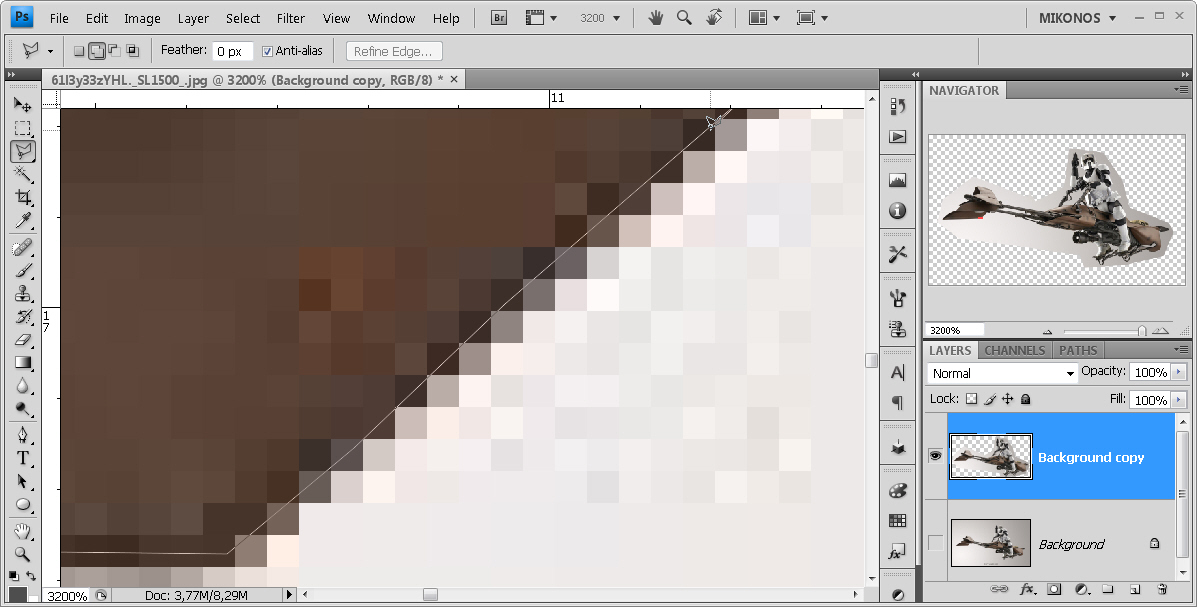Select the History Brush tool
The height and width of the screenshot is (607, 1197).
click(x=23, y=317)
